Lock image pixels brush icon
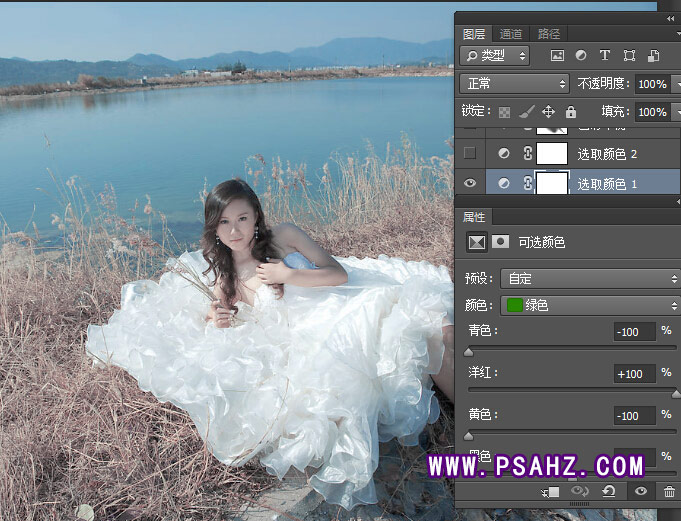Viewport: 681px width, 521px height. 527,113
